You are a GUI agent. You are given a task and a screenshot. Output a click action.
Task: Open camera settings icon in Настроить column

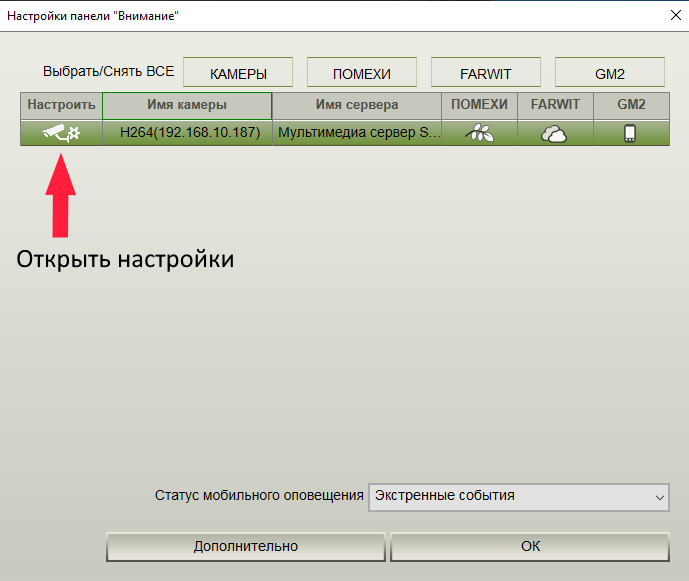coord(61,133)
